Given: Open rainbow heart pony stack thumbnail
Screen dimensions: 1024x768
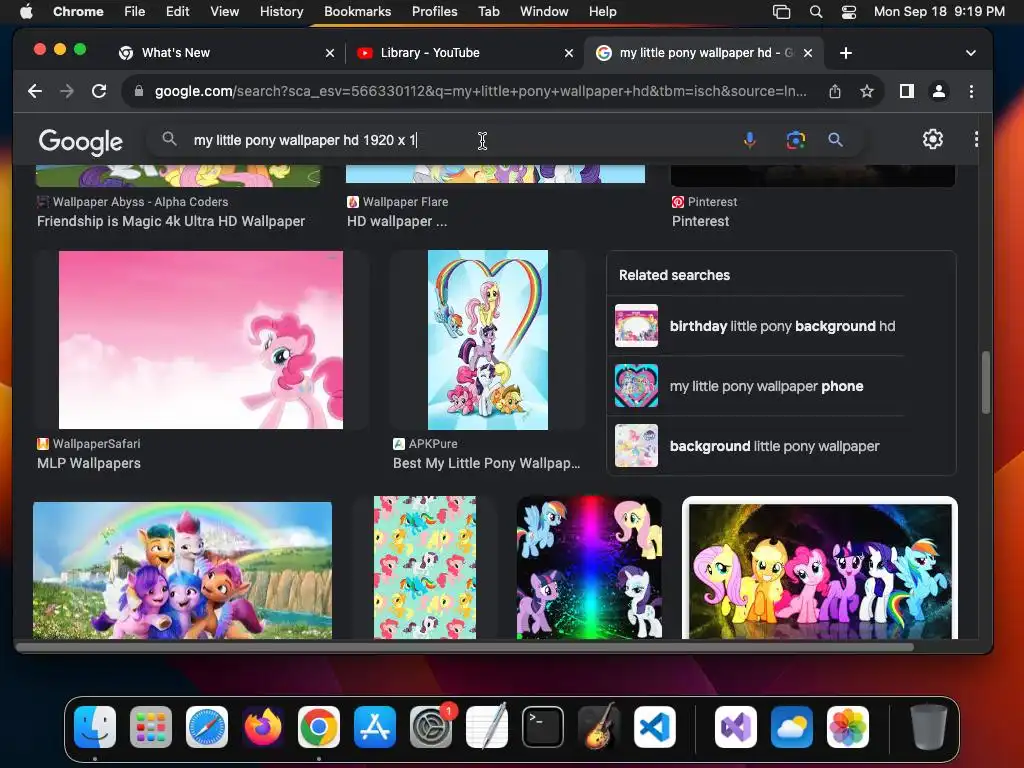Looking at the screenshot, I should click(x=488, y=340).
